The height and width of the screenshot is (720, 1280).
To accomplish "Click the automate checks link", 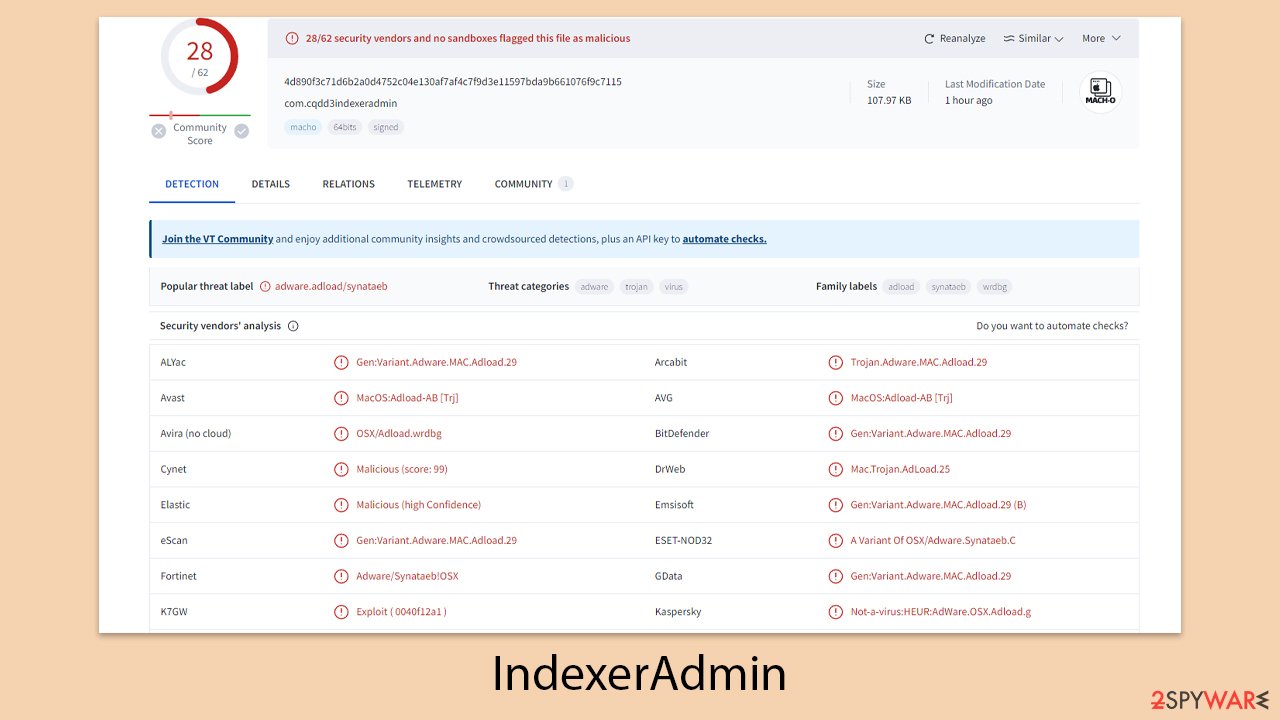I will pyautogui.click(x=724, y=239).
